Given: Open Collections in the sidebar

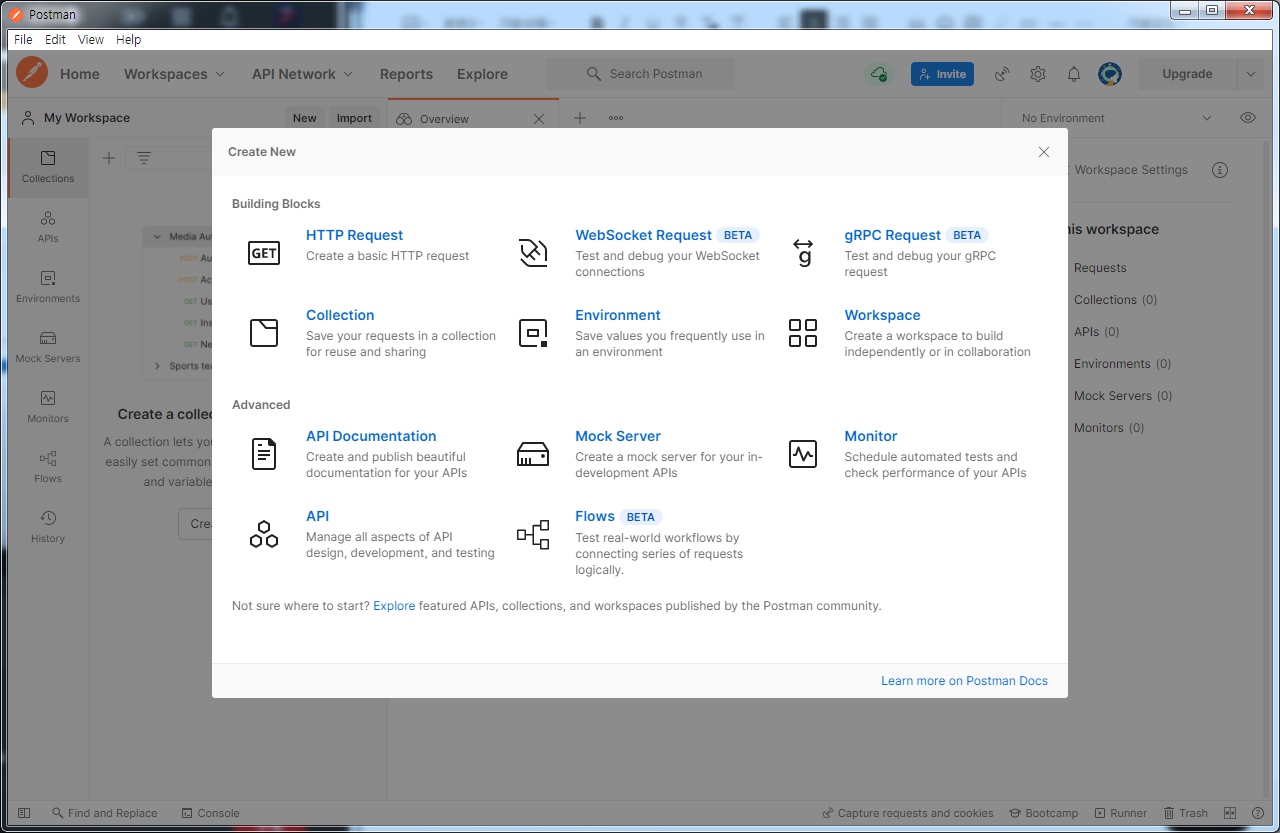Looking at the screenshot, I should [x=48, y=167].
